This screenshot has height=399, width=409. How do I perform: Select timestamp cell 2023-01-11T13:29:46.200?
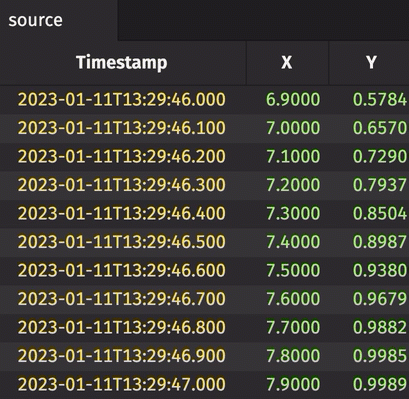[x=122, y=156]
